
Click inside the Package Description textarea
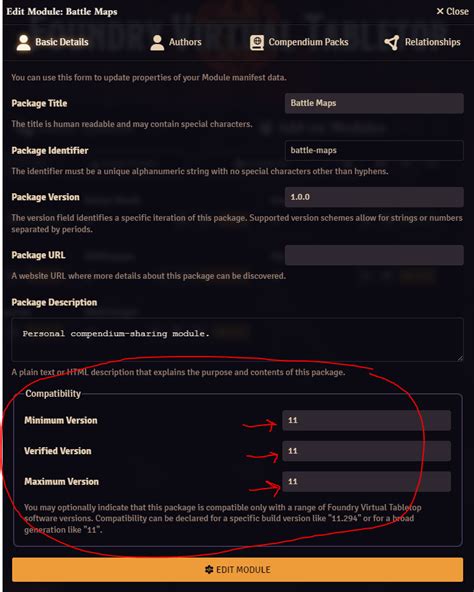click(x=237, y=339)
